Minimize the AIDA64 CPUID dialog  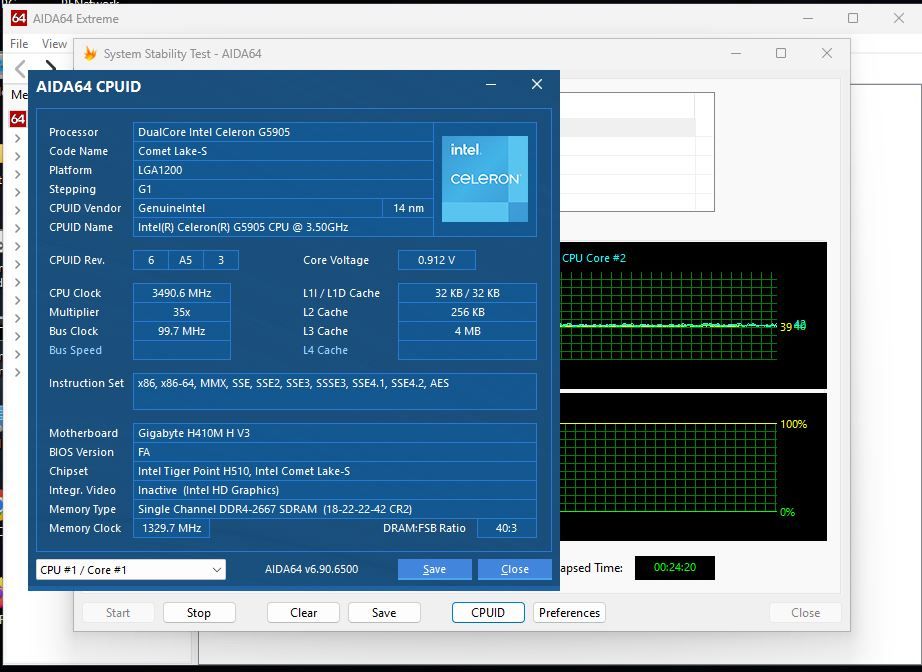[x=491, y=85]
